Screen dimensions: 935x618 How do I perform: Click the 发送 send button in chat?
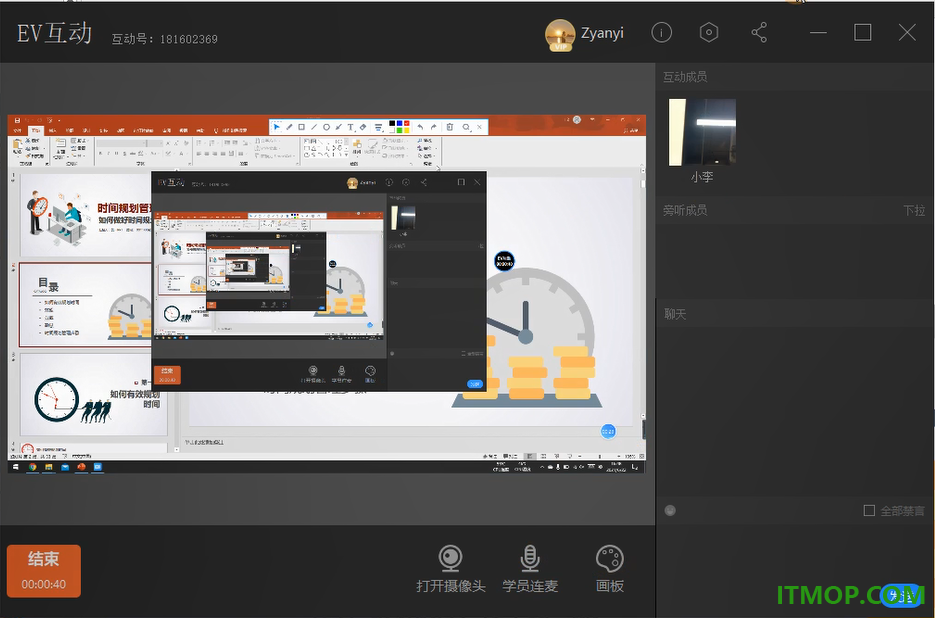pos(901,595)
